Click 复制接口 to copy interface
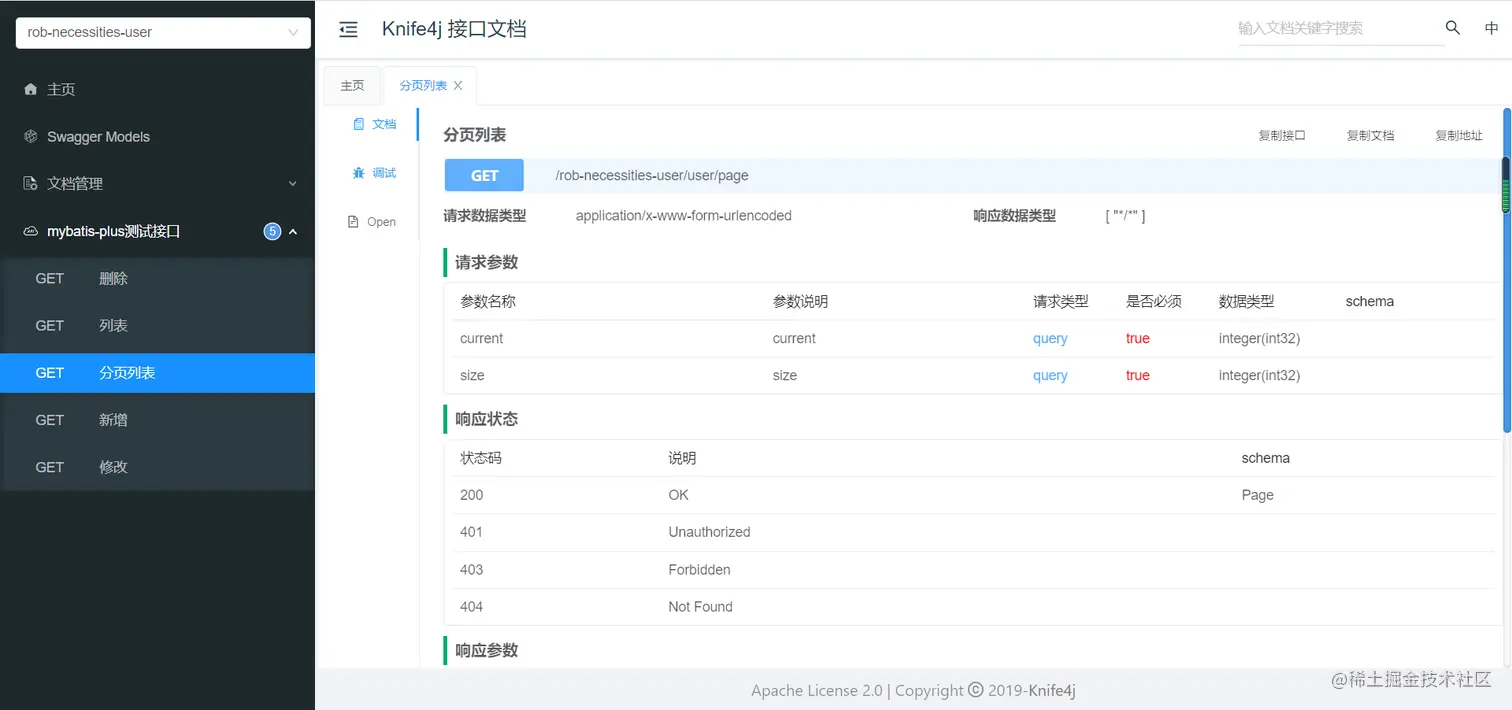 click(1282, 135)
